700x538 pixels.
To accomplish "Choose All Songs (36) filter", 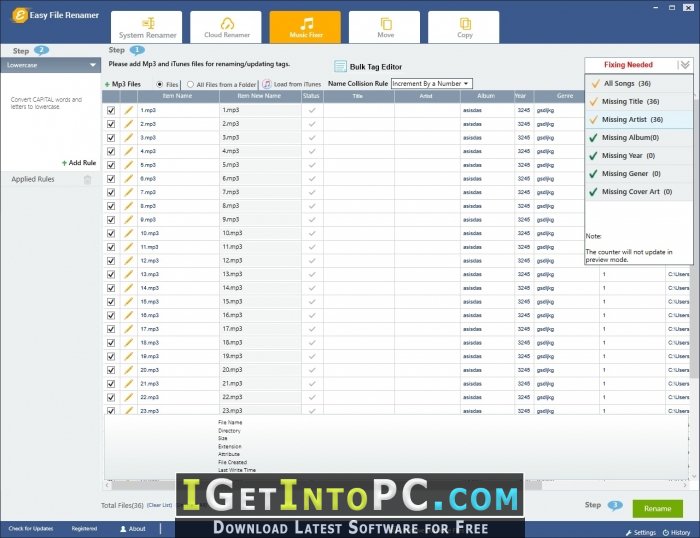I will pyautogui.click(x=638, y=83).
